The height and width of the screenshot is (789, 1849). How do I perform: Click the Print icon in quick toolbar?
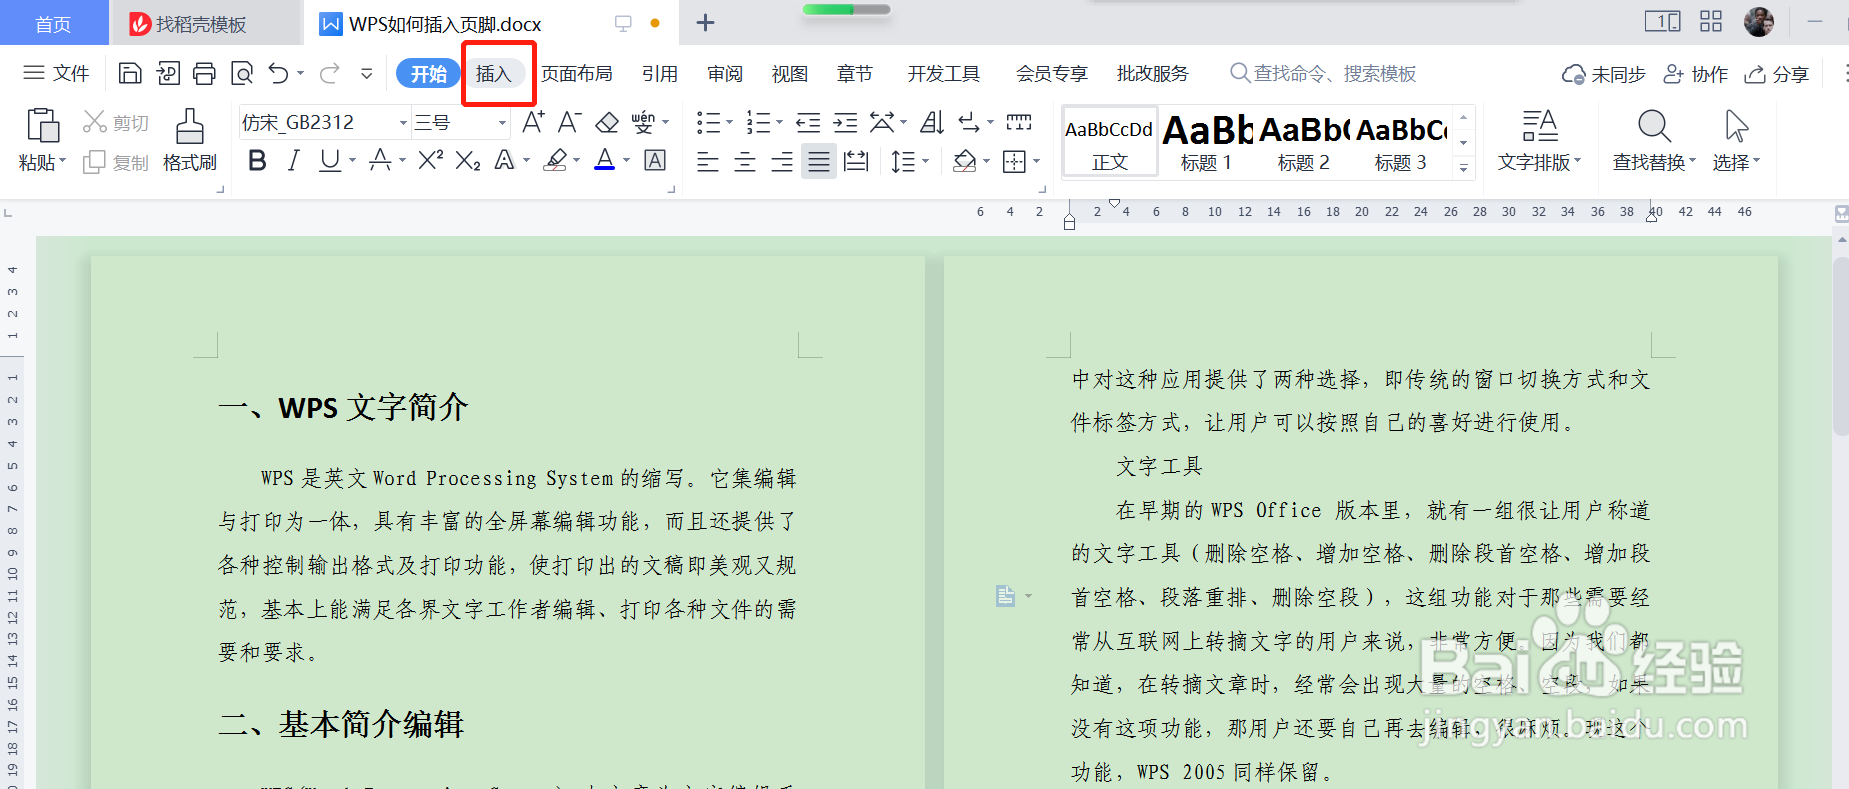point(205,73)
